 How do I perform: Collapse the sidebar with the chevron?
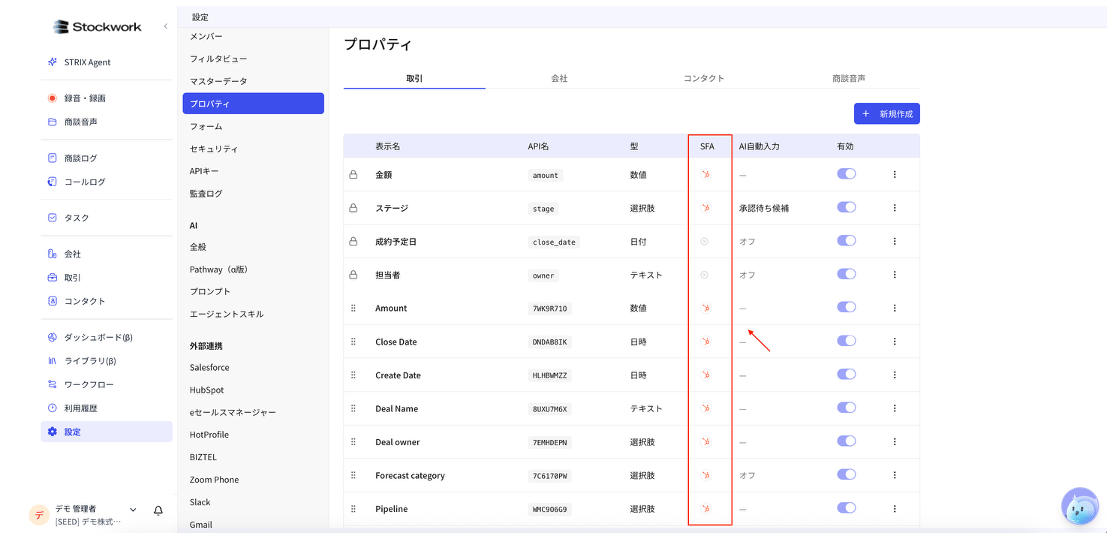pos(166,27)
